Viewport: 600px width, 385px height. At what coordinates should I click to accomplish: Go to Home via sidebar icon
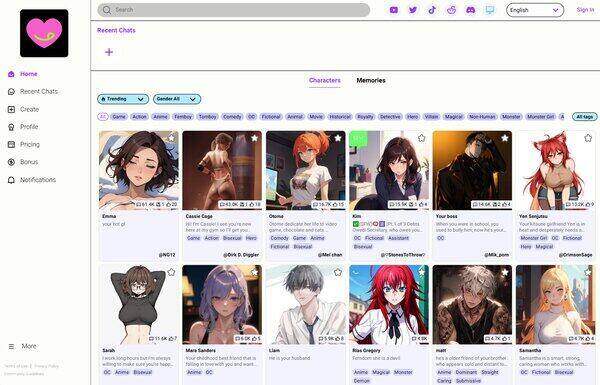[x=11, y=74]
